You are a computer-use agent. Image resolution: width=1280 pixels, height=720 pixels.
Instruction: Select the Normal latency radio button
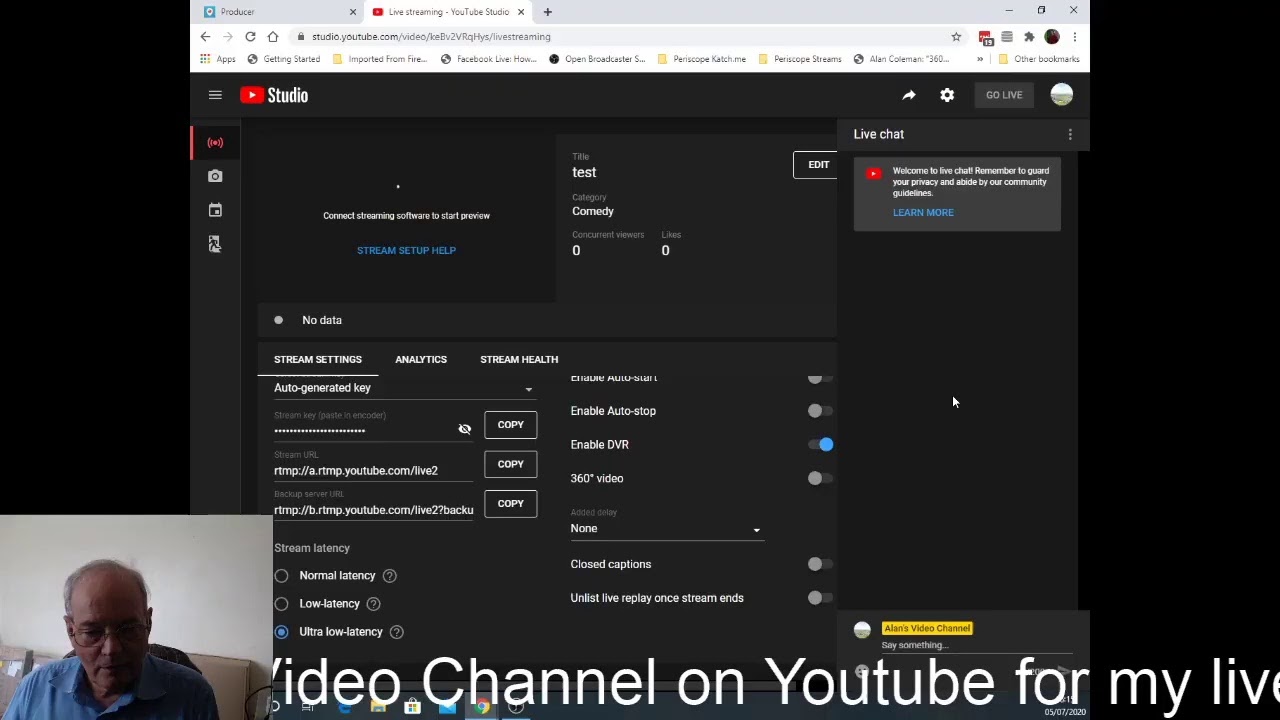[281, 576]
